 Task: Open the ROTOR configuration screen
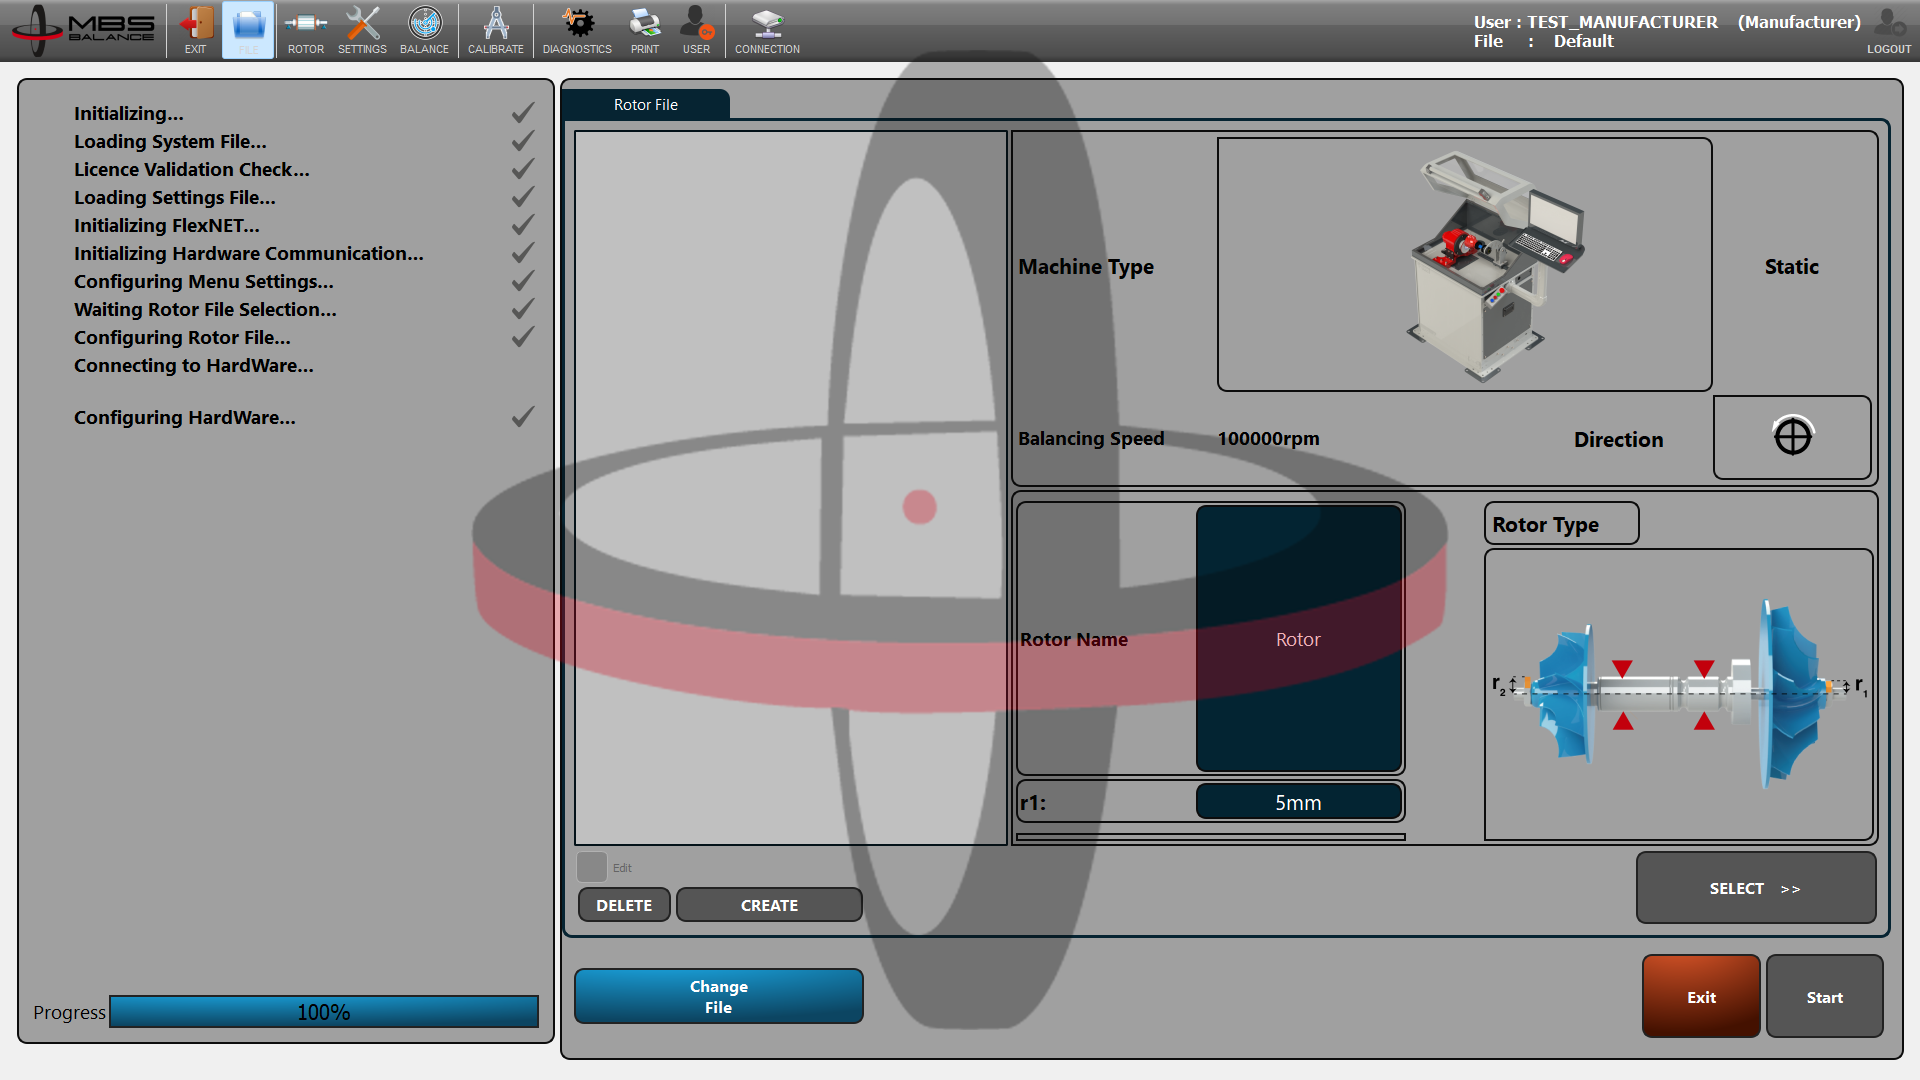(x=305, y=30)
